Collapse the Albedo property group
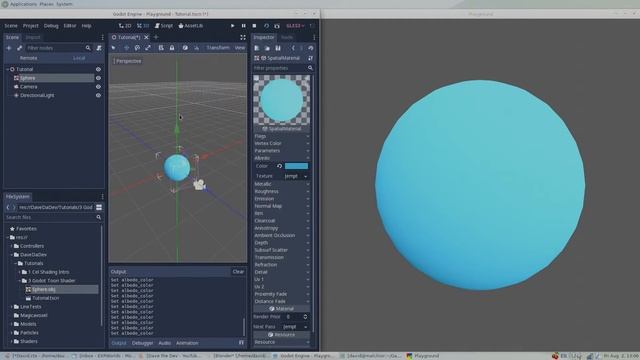640x360 pixels. click(282, 158)
